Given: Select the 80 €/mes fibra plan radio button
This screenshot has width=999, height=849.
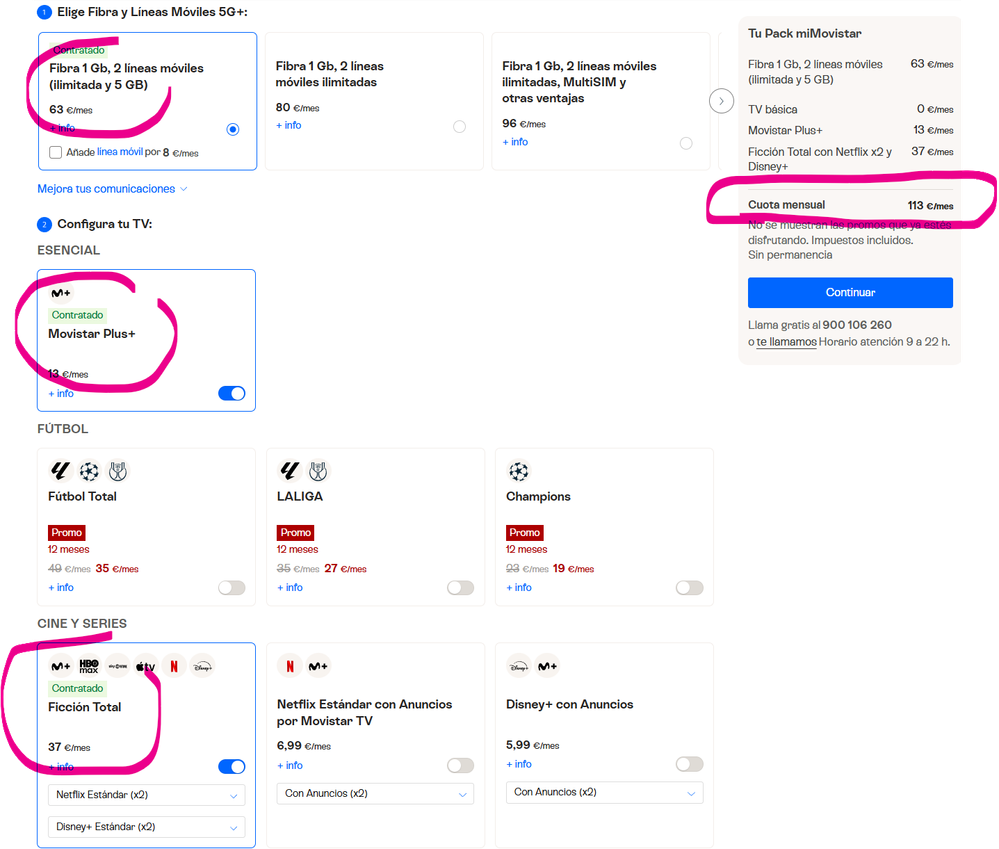Looking at the screenshot, I should coord(459,127).
